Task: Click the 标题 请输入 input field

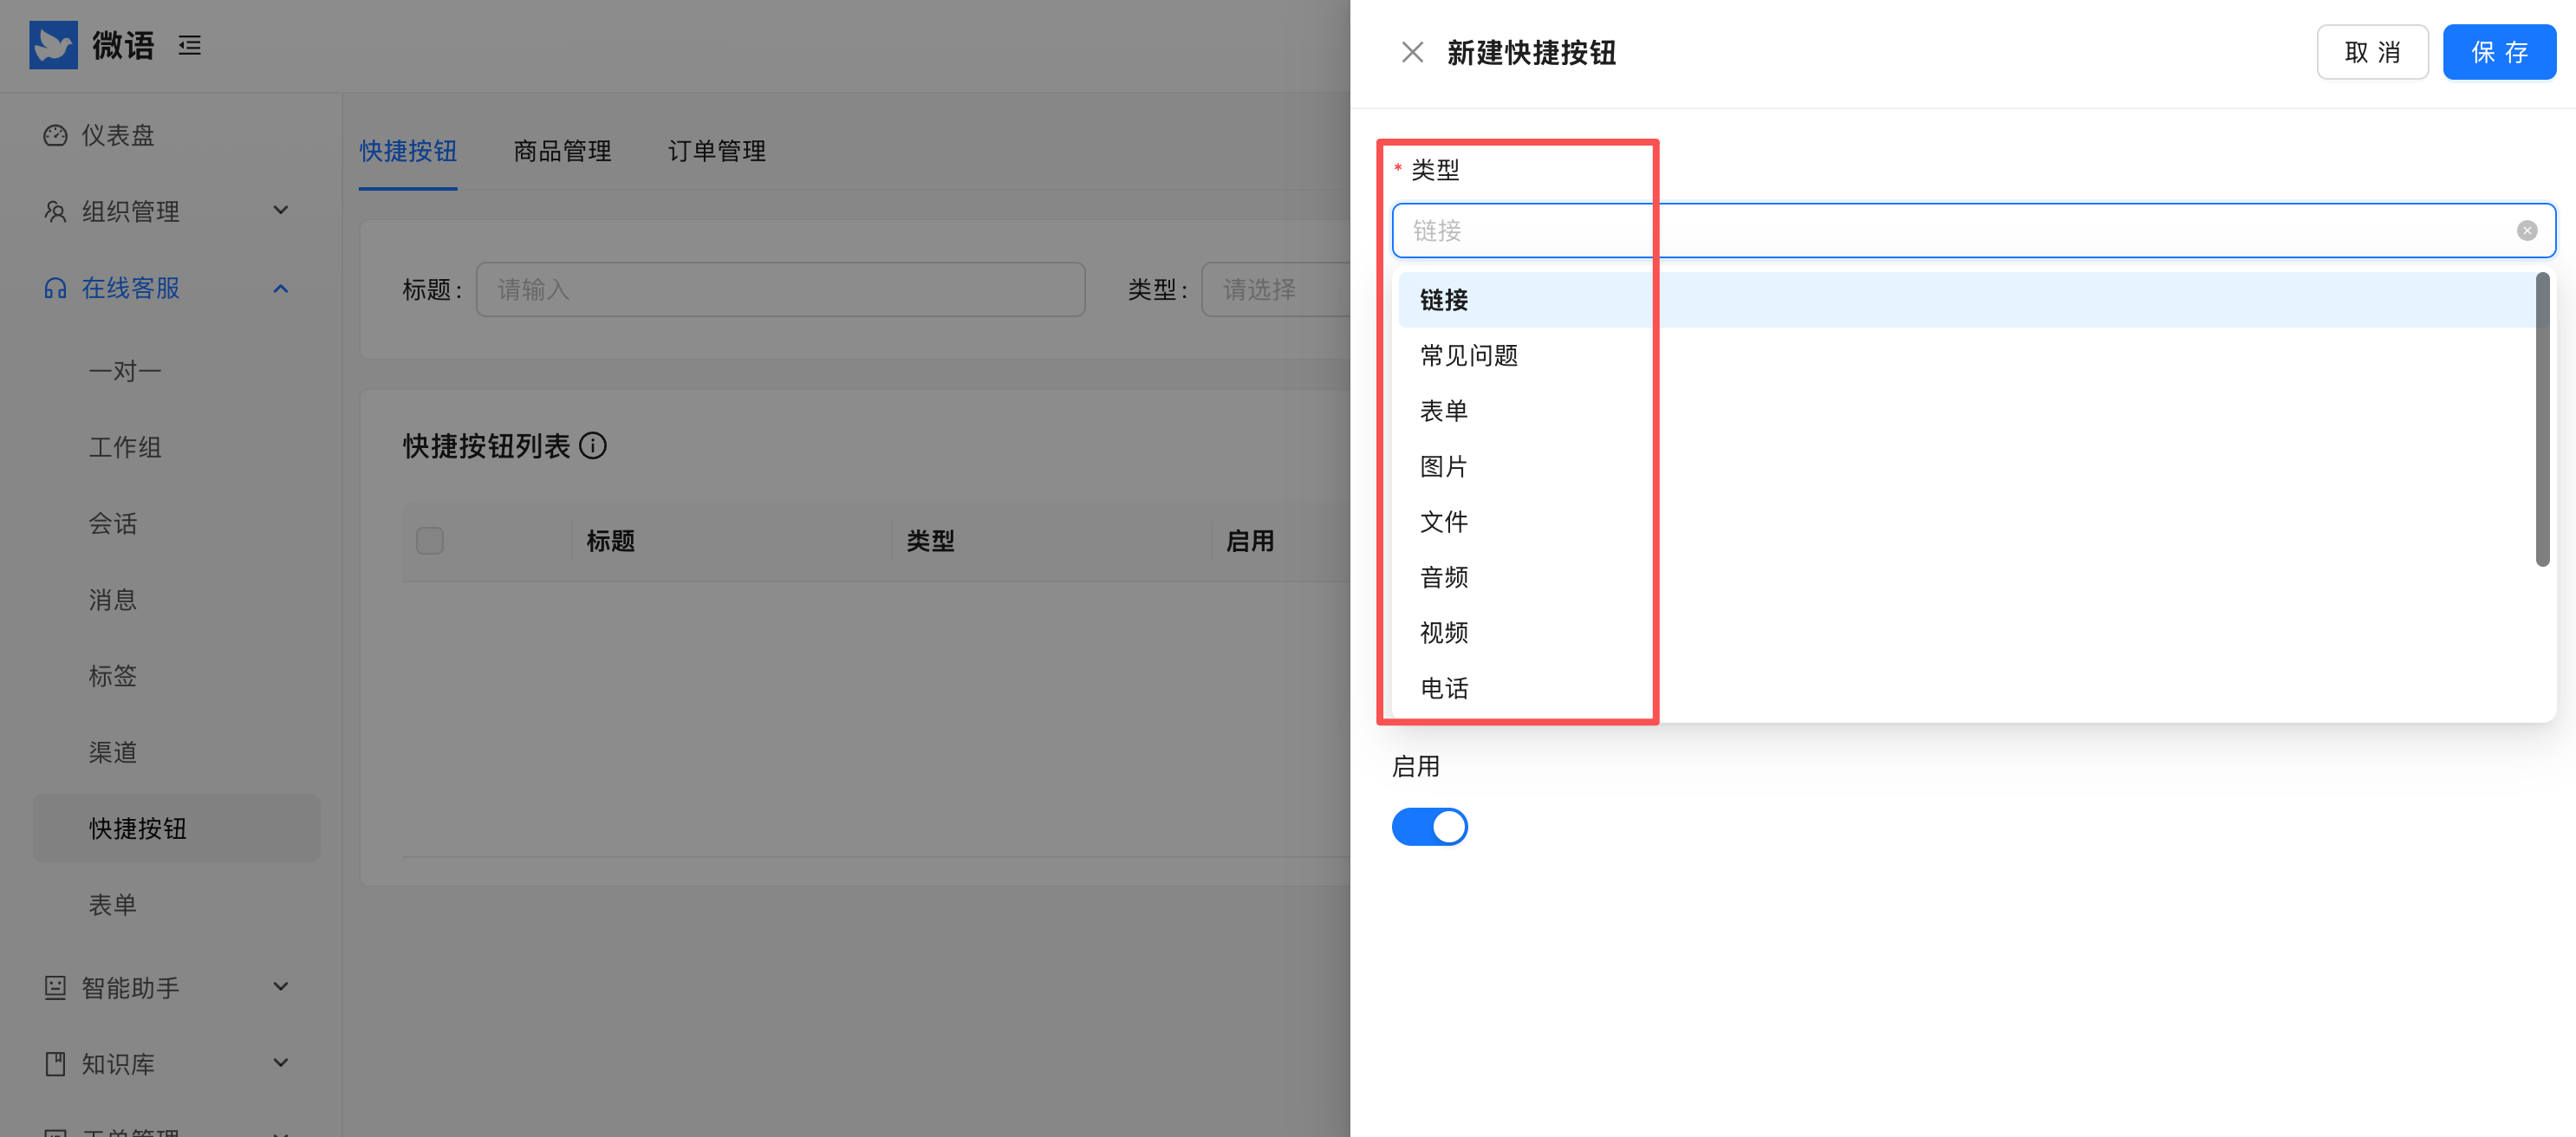Action: (780, 289)
